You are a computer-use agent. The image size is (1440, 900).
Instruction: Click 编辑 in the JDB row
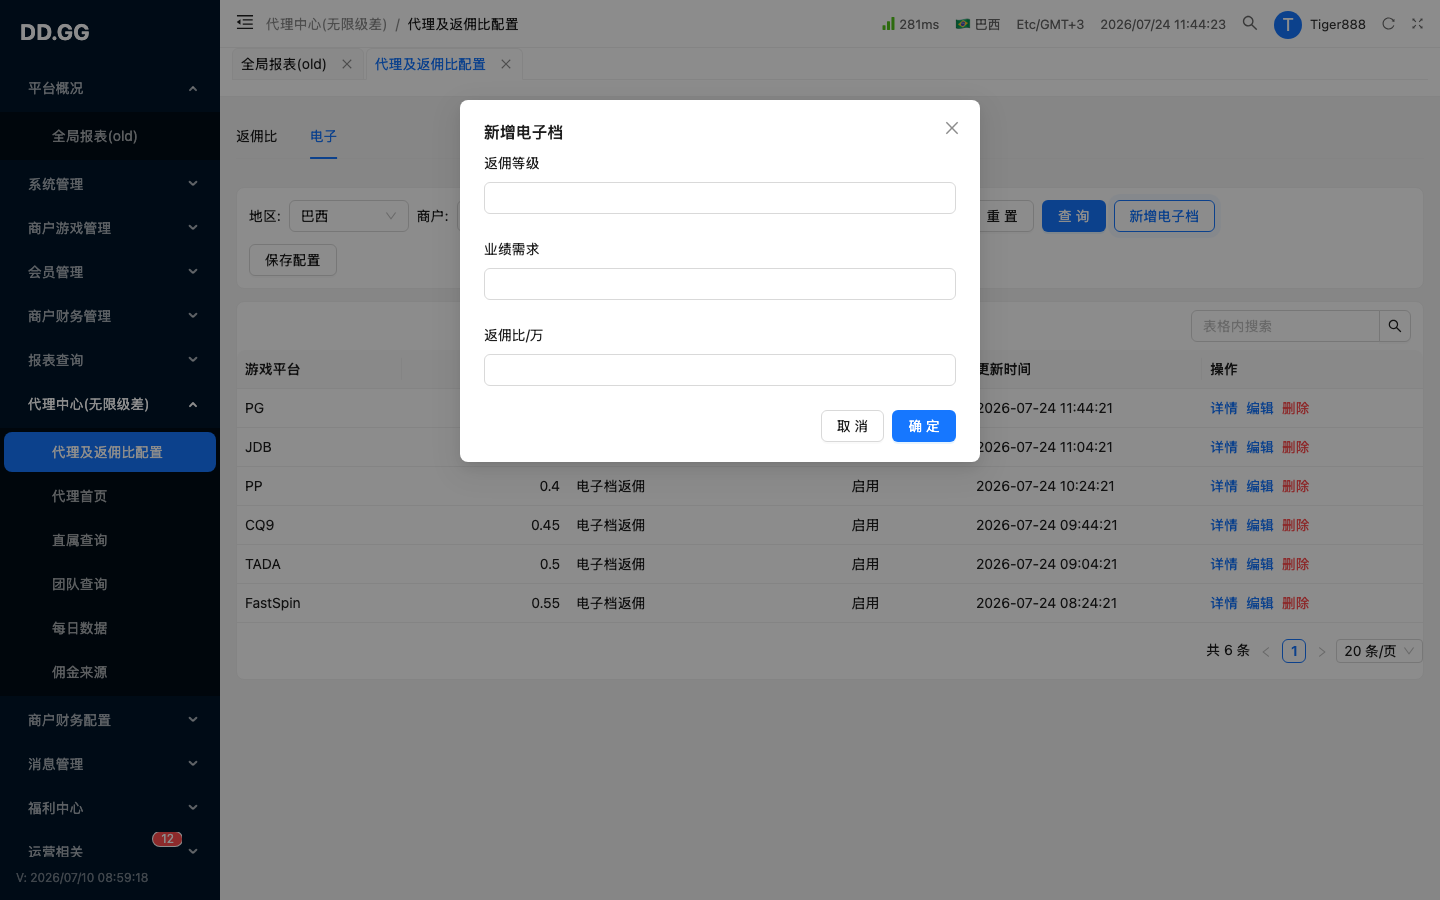tap(1260, 447)
